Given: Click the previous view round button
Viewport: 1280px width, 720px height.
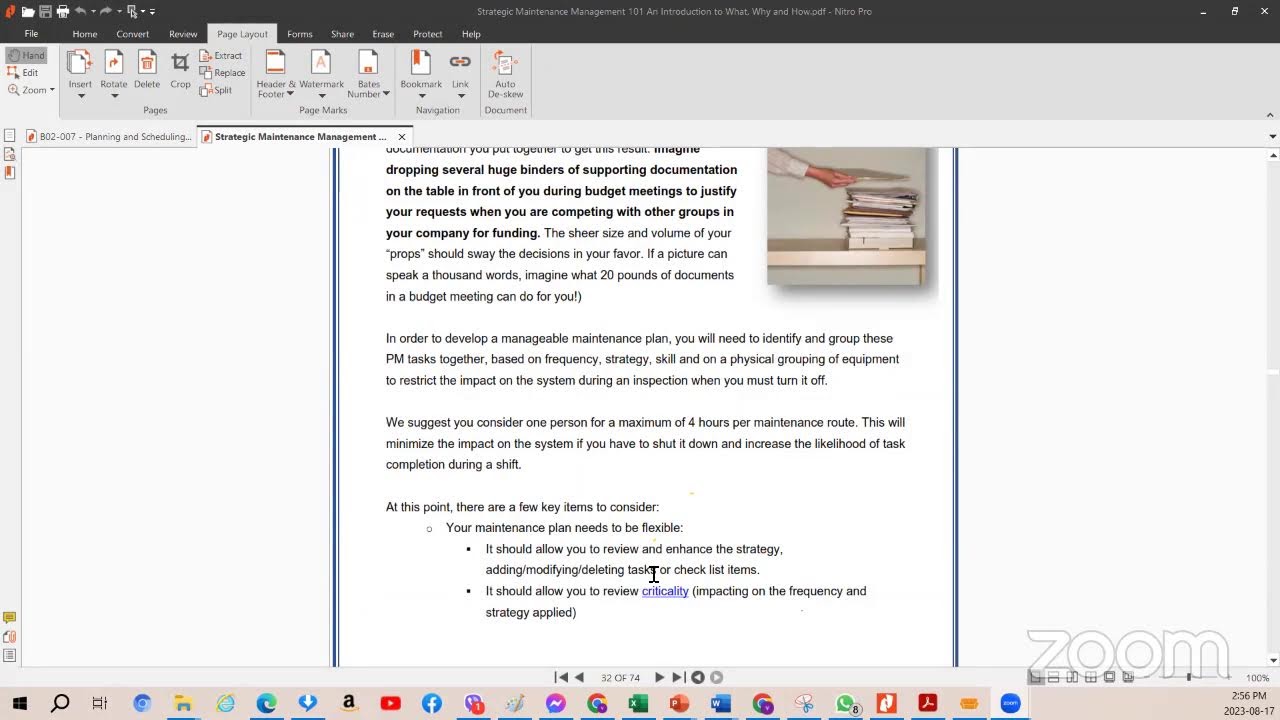Looking at the screenshot, I should pos(698,677).
